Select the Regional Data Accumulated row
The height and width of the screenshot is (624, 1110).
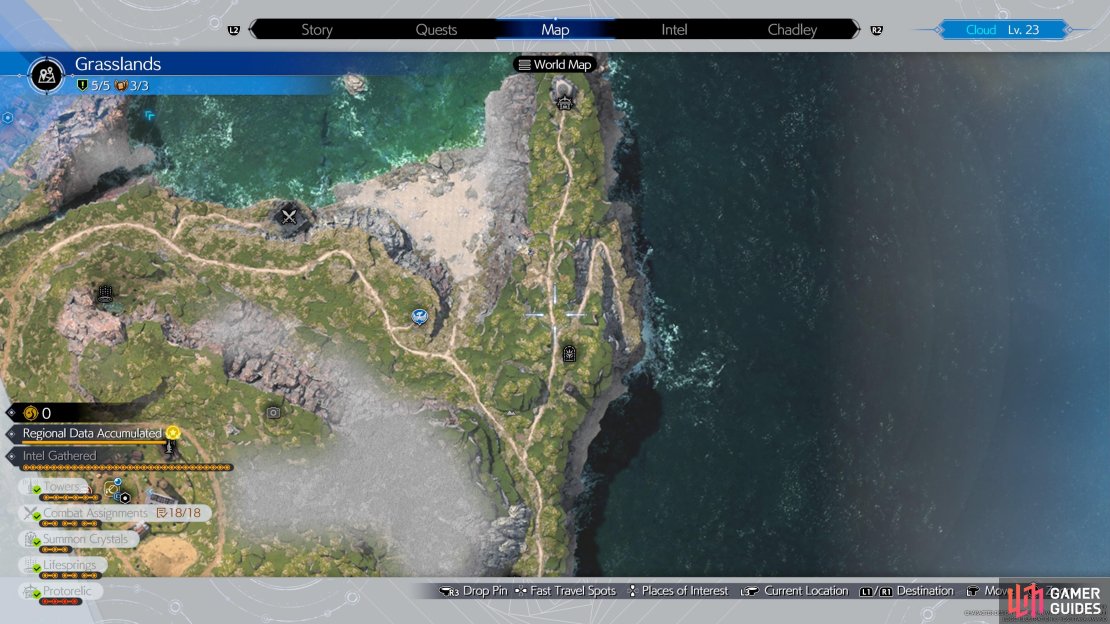click(93, 433)
